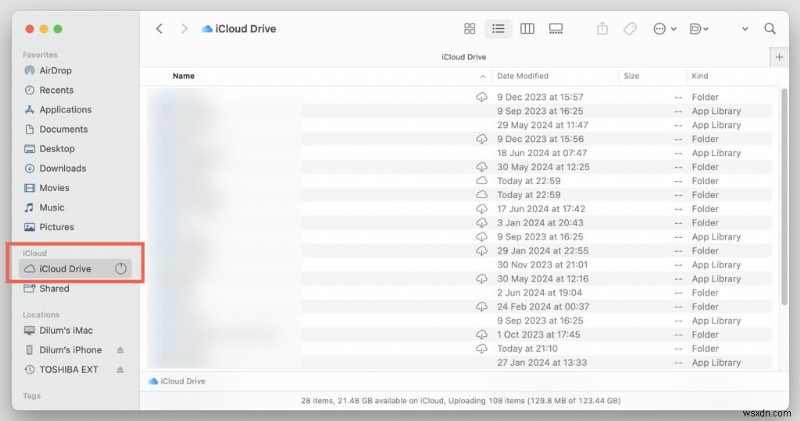Select row dated 30 Nov 2023 at 21:01
Viewport: 800px width, 421px height.
coord(459,265)
